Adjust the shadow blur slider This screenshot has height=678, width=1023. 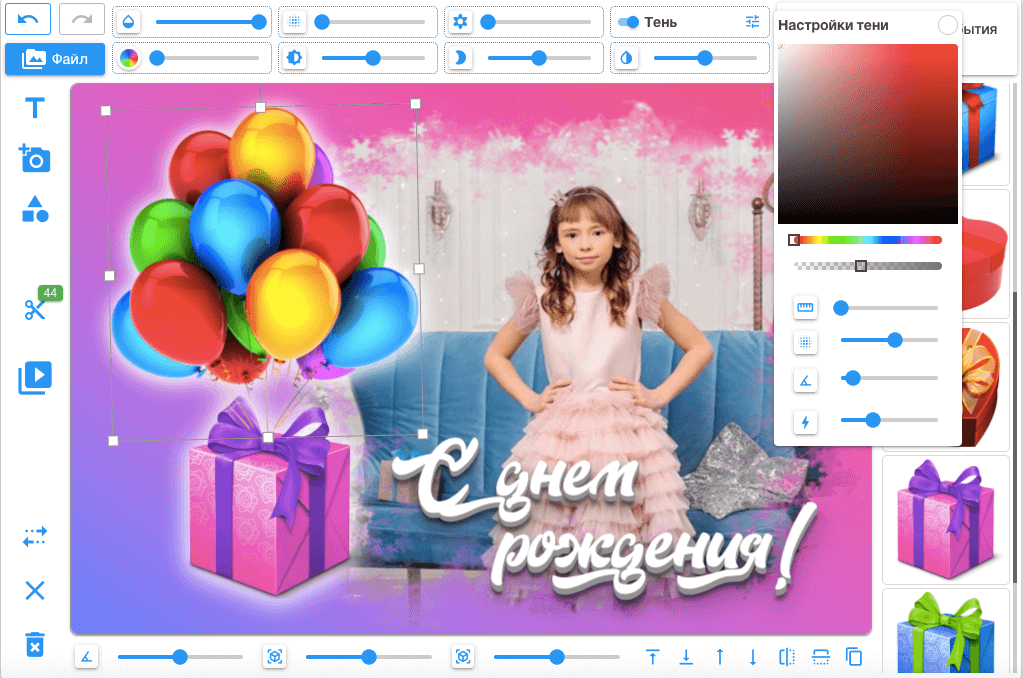[x=889, y=340]
